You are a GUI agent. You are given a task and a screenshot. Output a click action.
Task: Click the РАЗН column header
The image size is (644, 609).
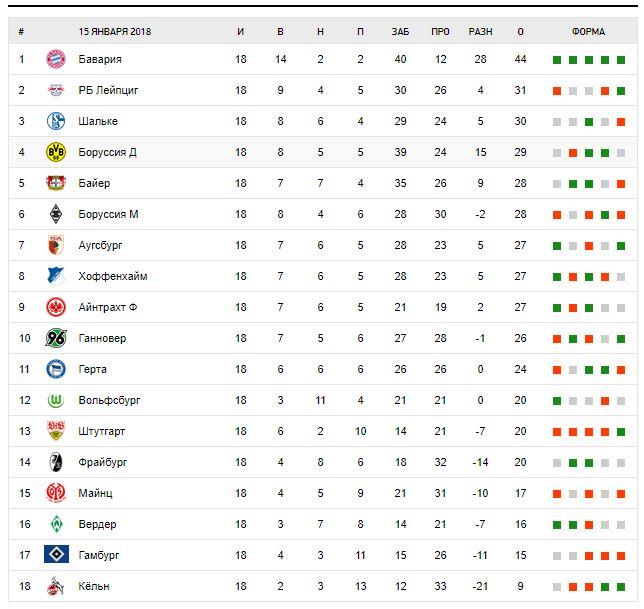pos(481,31)
